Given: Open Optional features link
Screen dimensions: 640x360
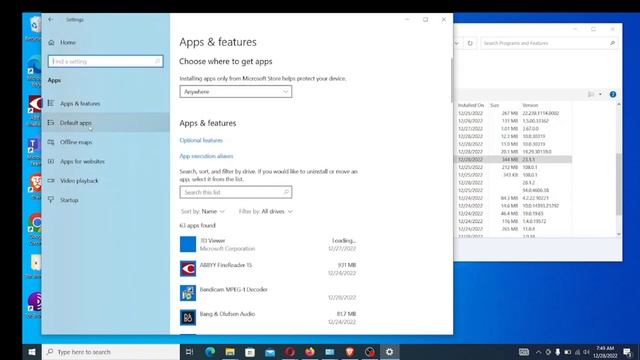Looking at the screenshot, I should coord(201,140).
